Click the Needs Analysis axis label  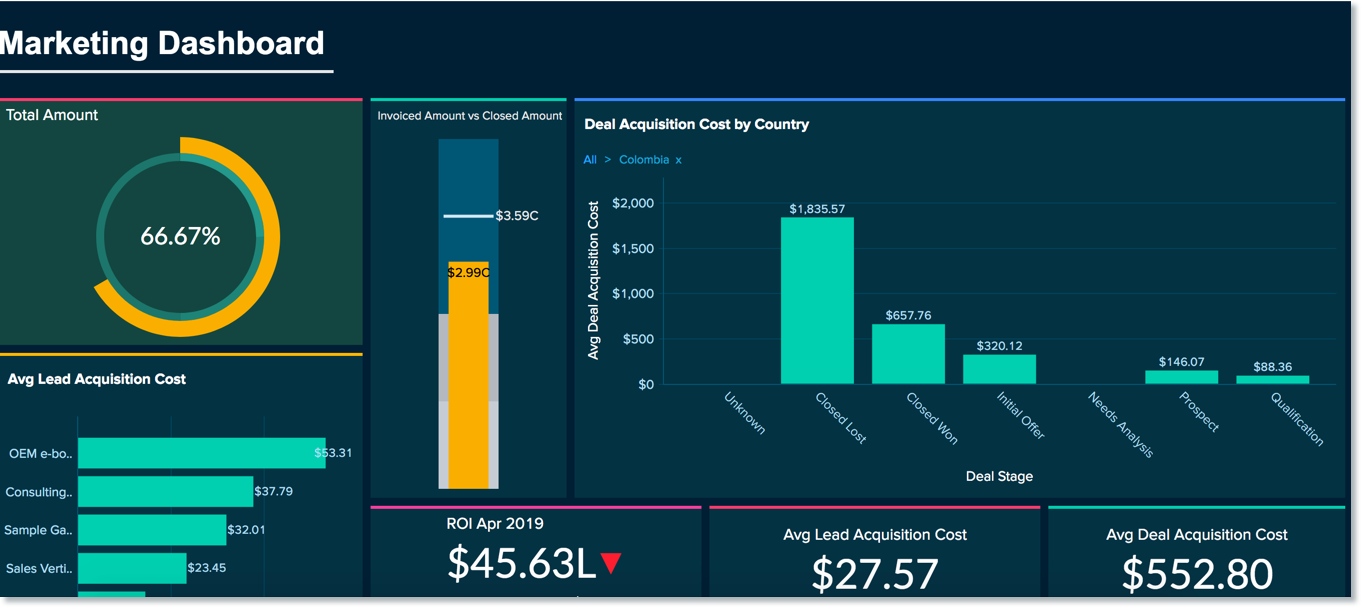[1121, 424]
